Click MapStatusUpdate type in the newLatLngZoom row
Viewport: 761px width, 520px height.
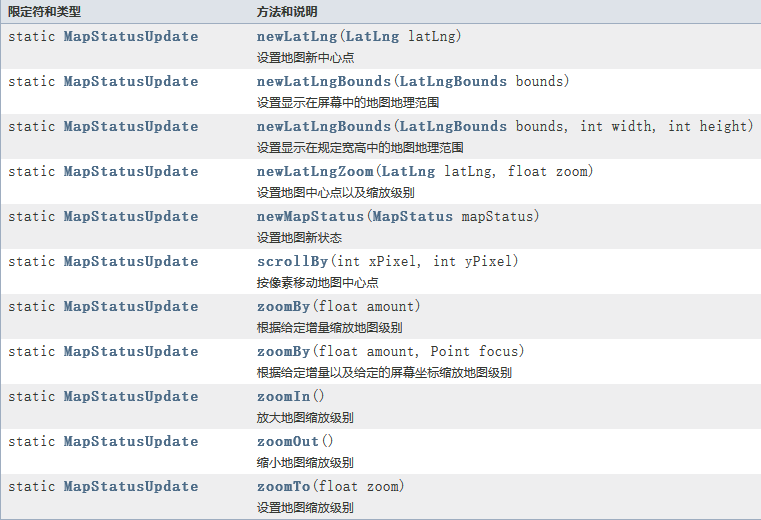click(131, 171)
